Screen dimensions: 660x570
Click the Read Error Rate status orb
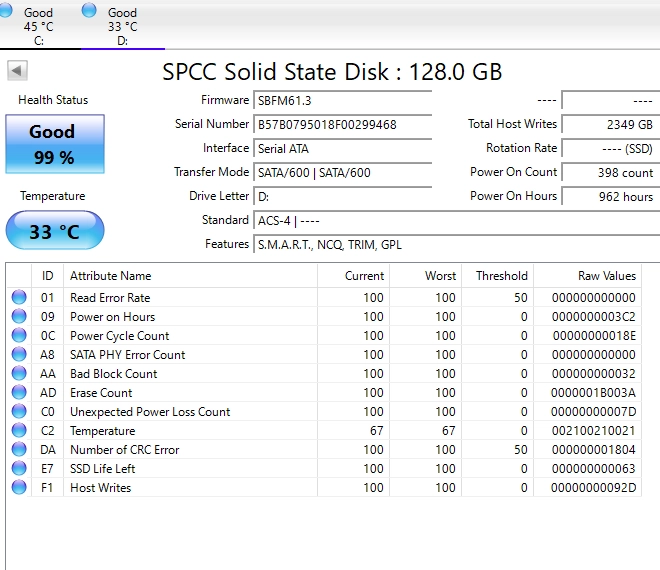point(19,297)
